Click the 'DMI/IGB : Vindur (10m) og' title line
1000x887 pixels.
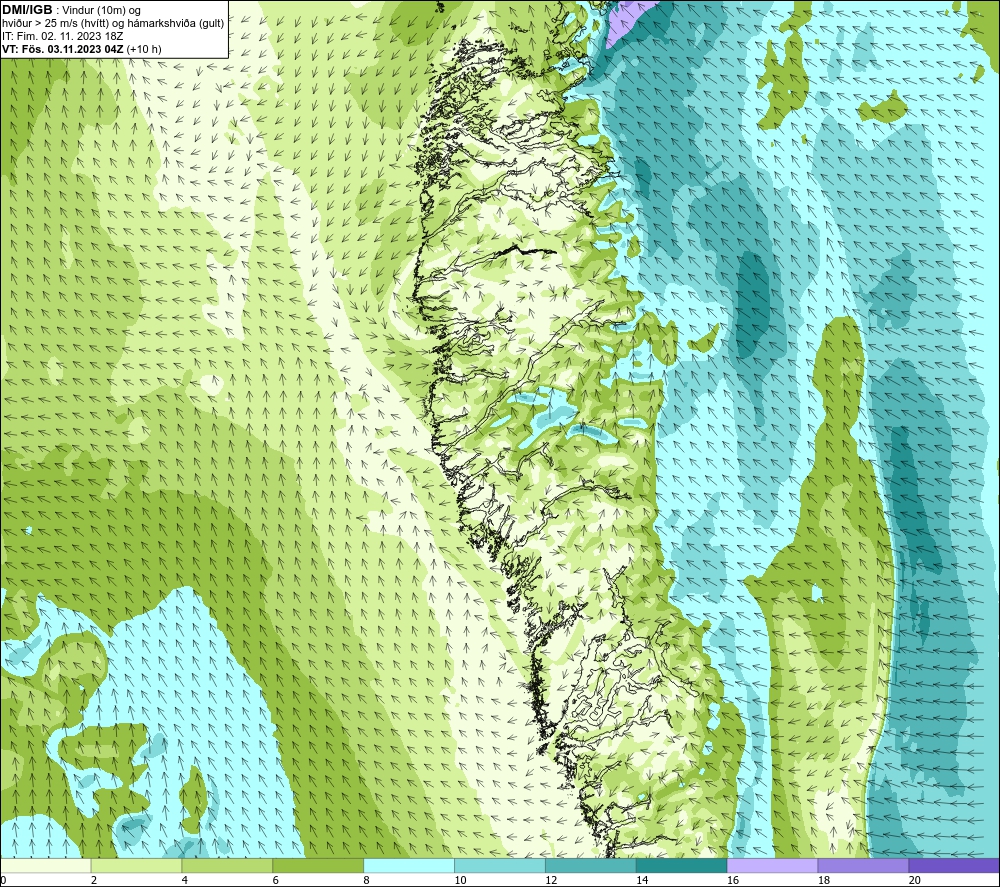pyautogui.click(x=71, y=10)
